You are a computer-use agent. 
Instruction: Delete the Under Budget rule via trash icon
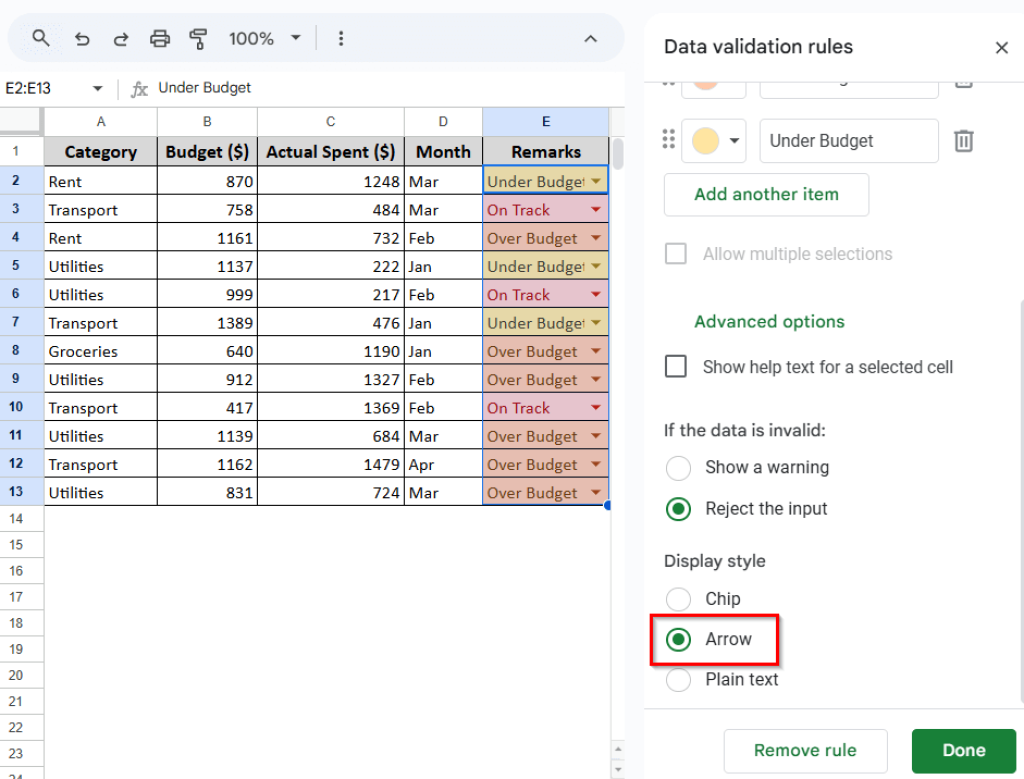(963, 141)
